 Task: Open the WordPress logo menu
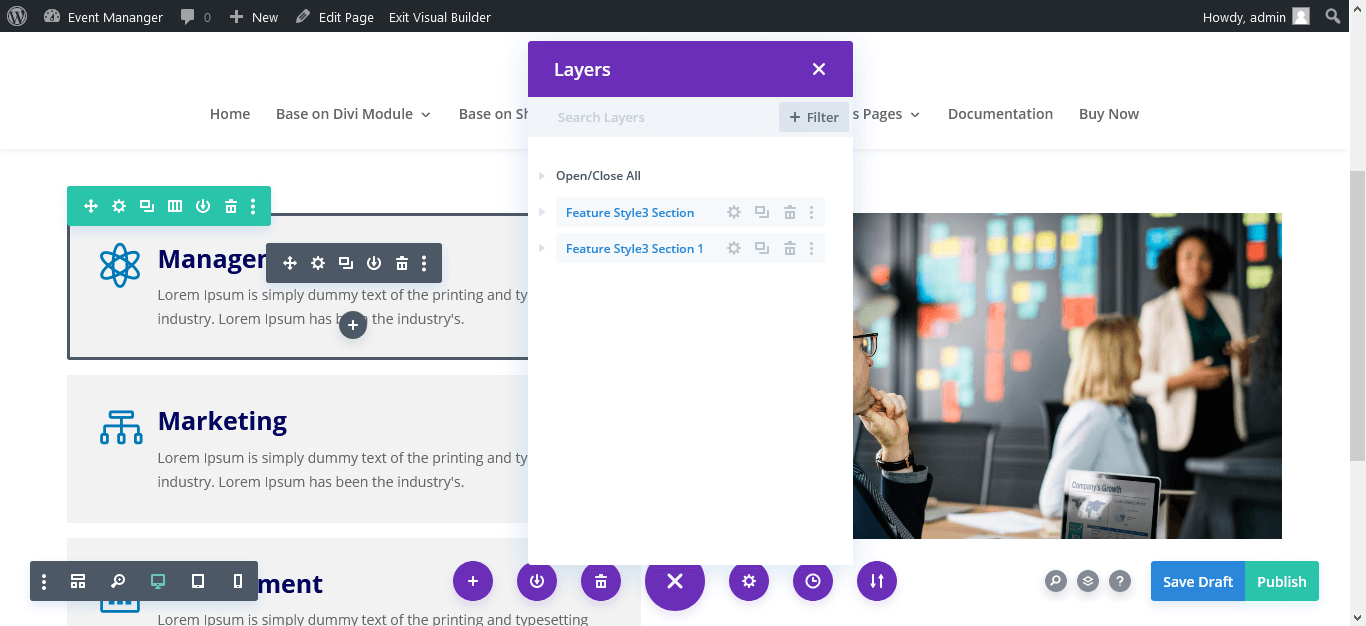[18, 16]
